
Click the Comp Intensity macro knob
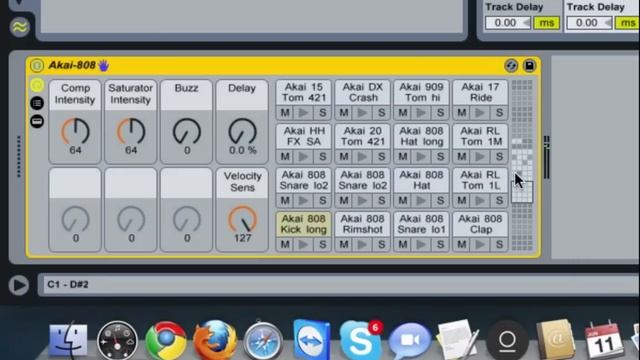(x=75, y=131)
